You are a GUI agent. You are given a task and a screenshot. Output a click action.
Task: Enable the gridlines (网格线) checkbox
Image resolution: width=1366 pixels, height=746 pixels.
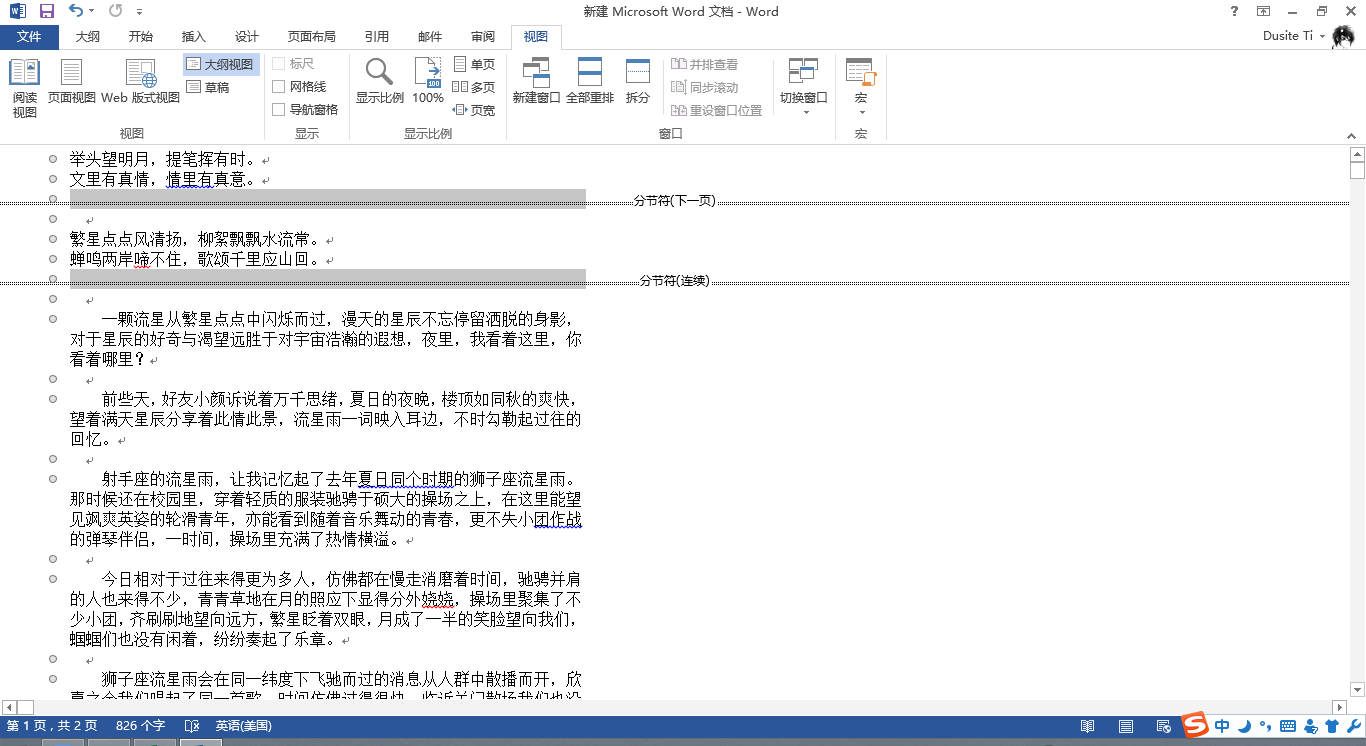[279, 87]
